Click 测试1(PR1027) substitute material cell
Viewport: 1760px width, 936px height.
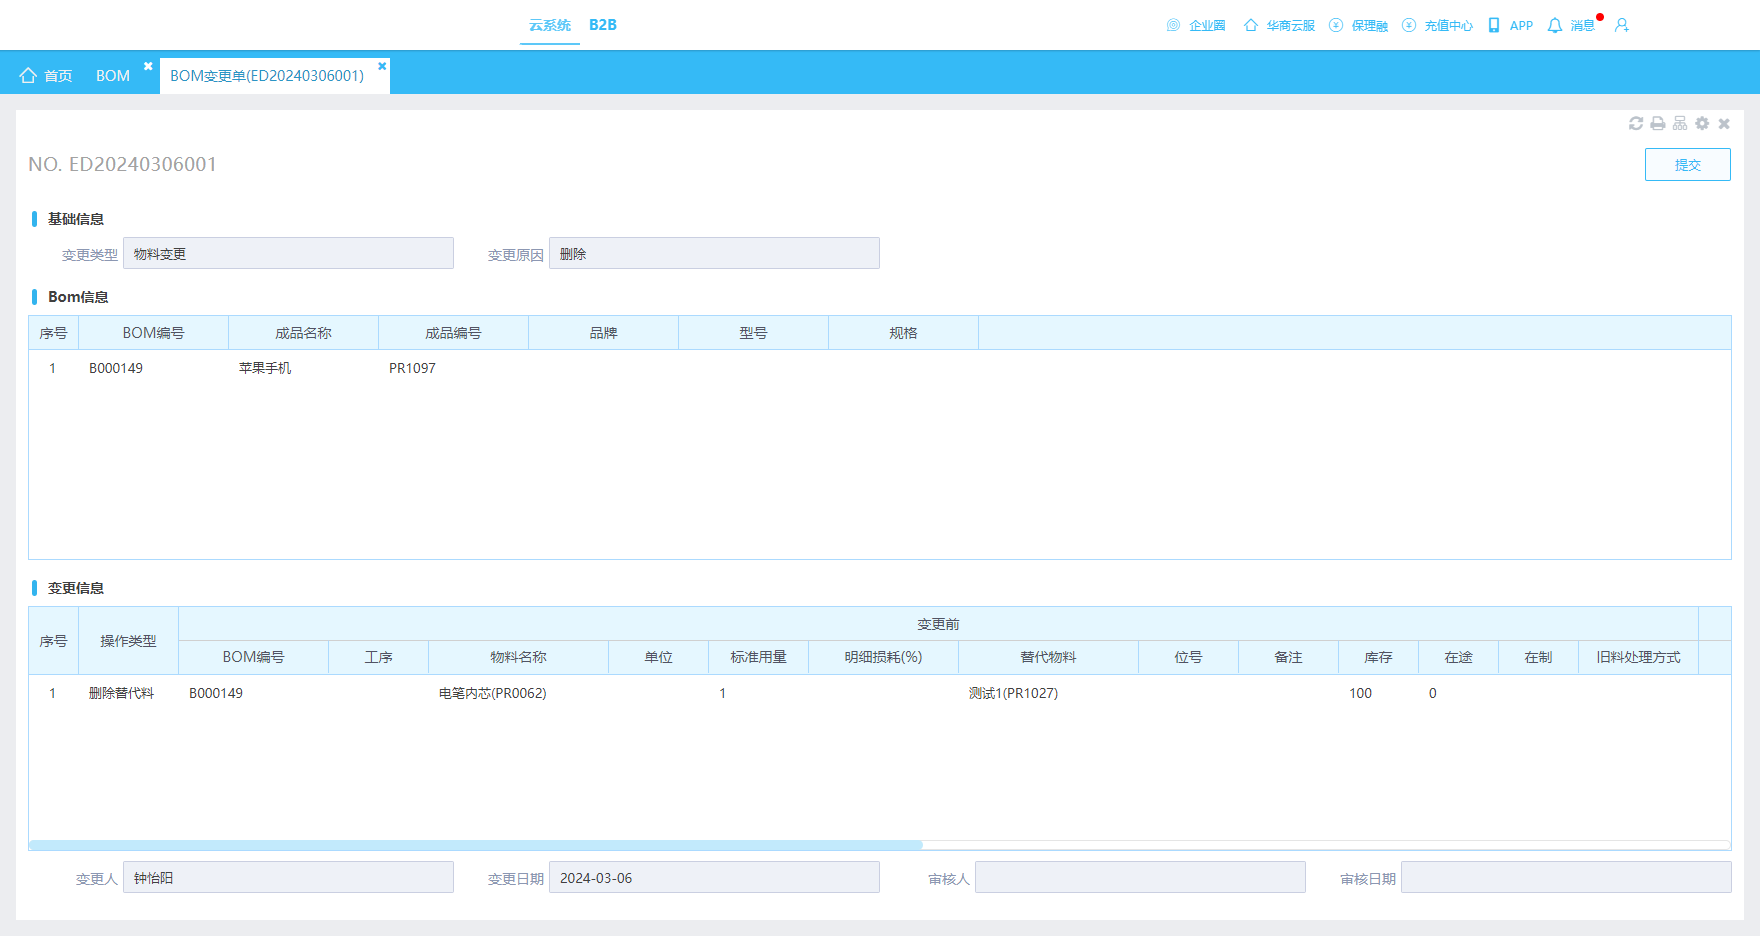point(1013,693)
